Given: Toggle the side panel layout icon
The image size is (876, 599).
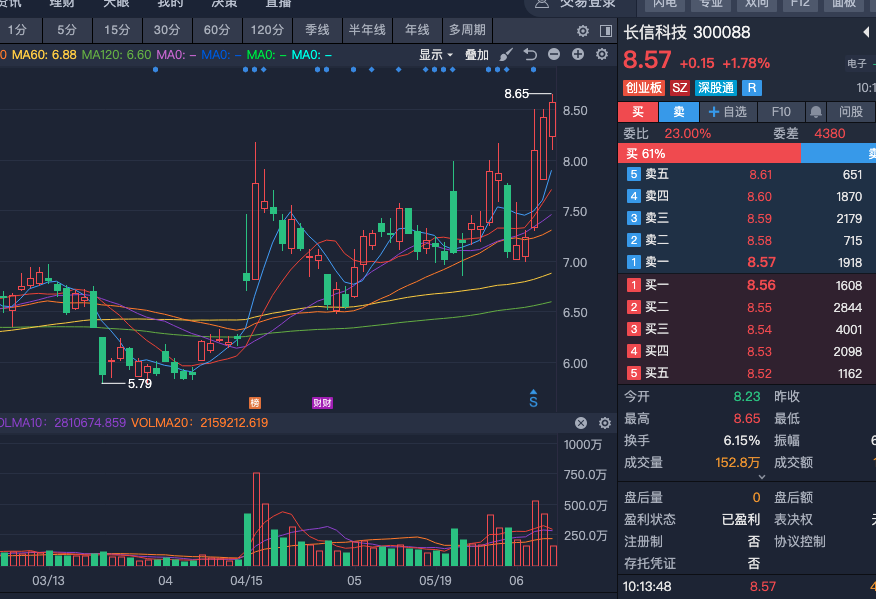Looking at the screenshot, I should (606, 31).
